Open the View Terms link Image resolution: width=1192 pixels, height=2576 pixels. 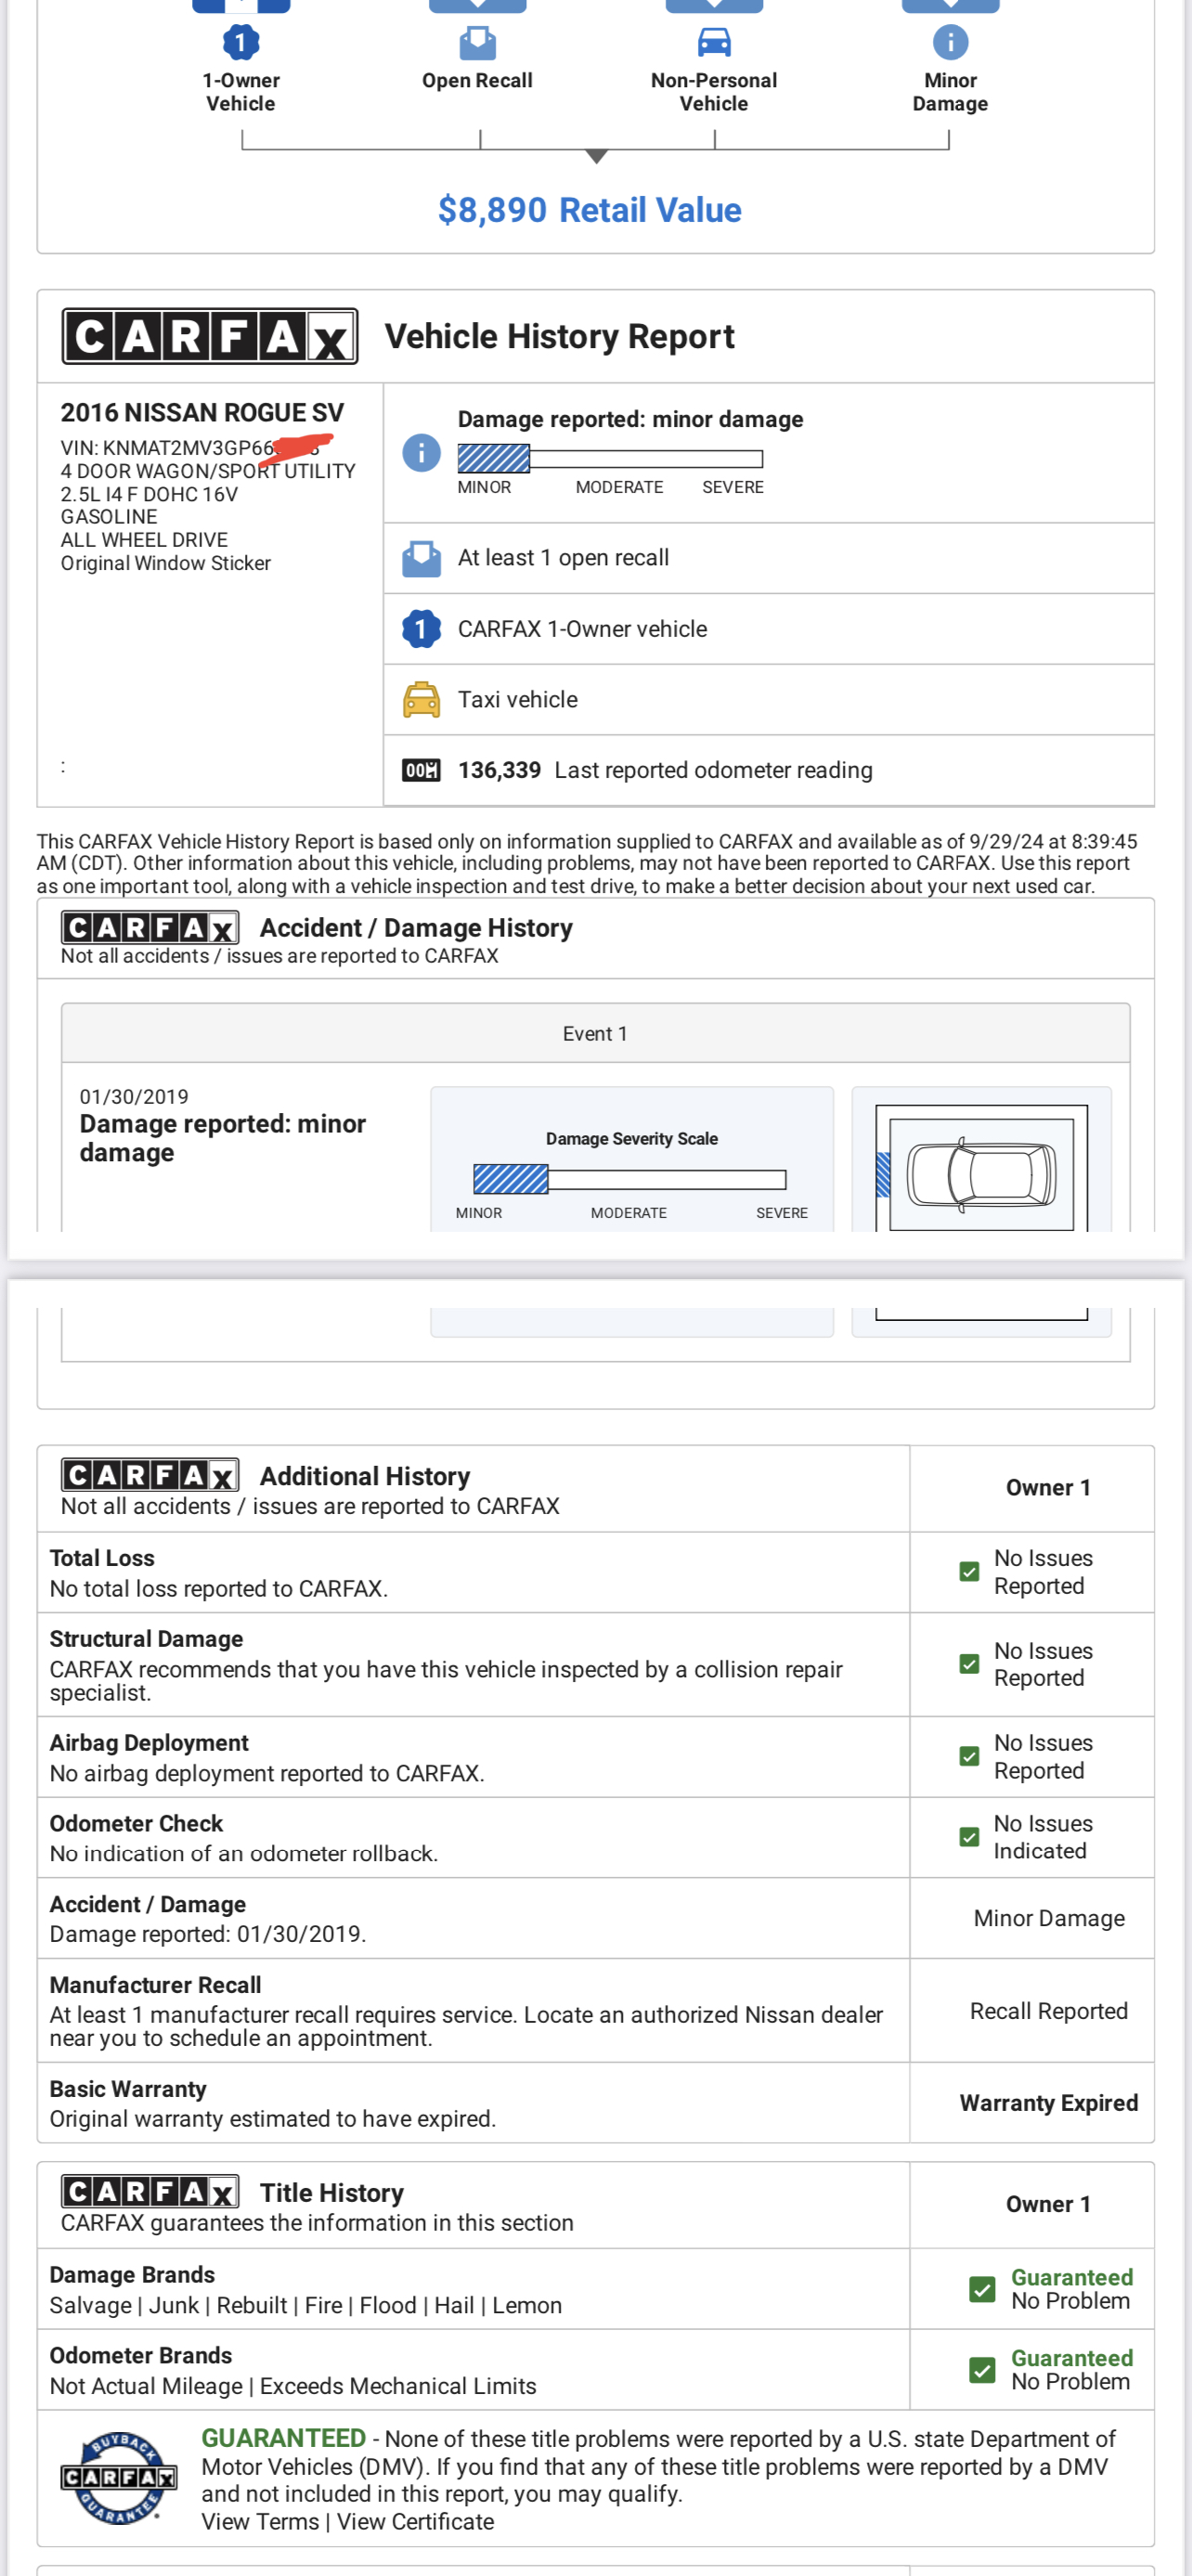click(x=260, y=2522)
